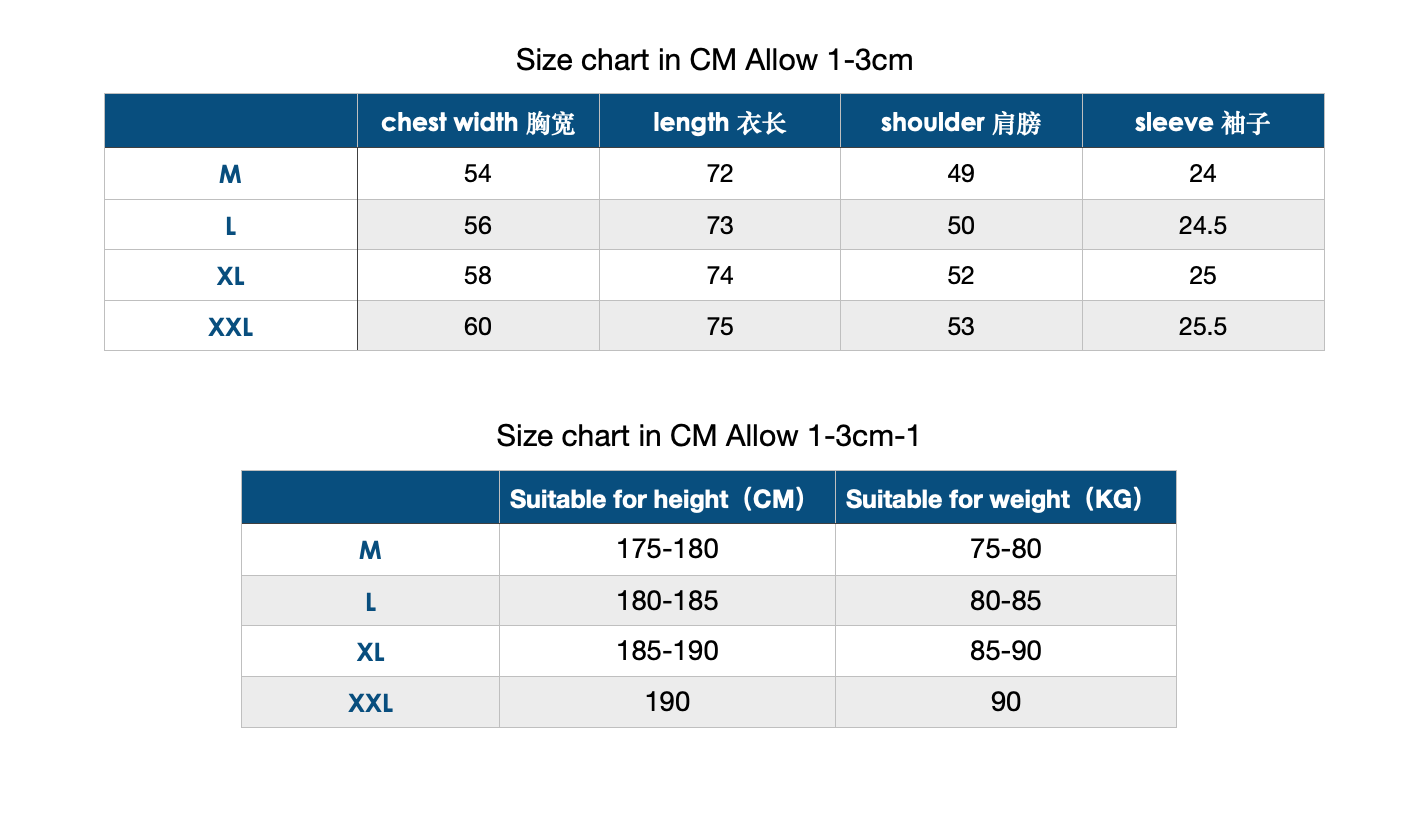
Task: Click the weight range 80-85 cell
Action: pos(1006,600)
